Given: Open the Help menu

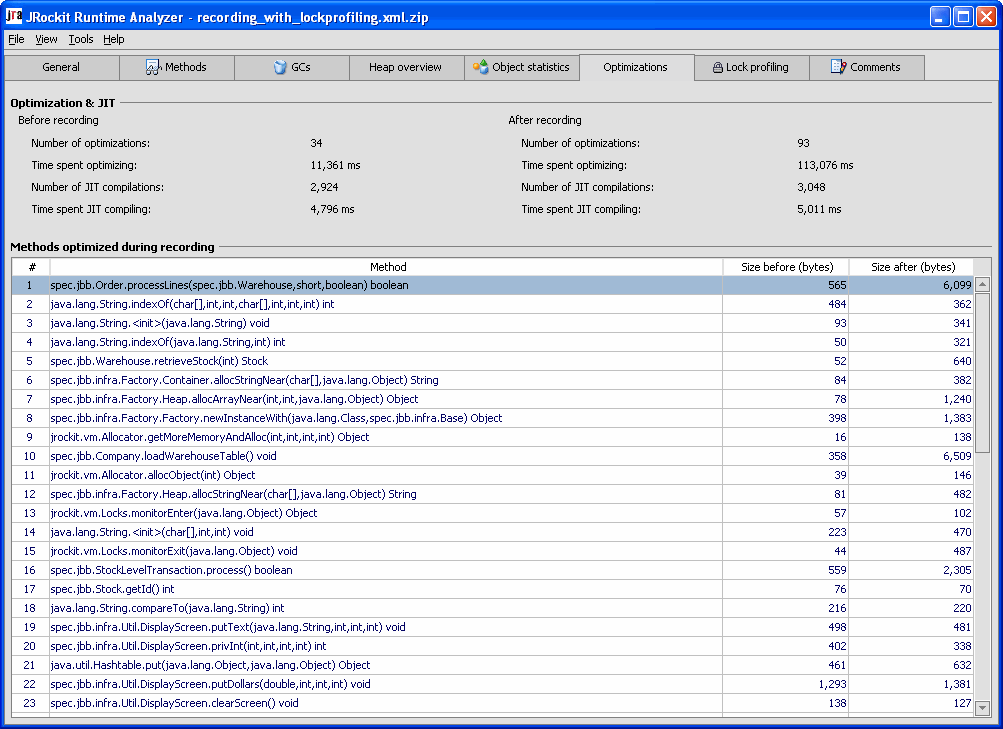Looking at the screenshot, I should (x=114, y=39).
